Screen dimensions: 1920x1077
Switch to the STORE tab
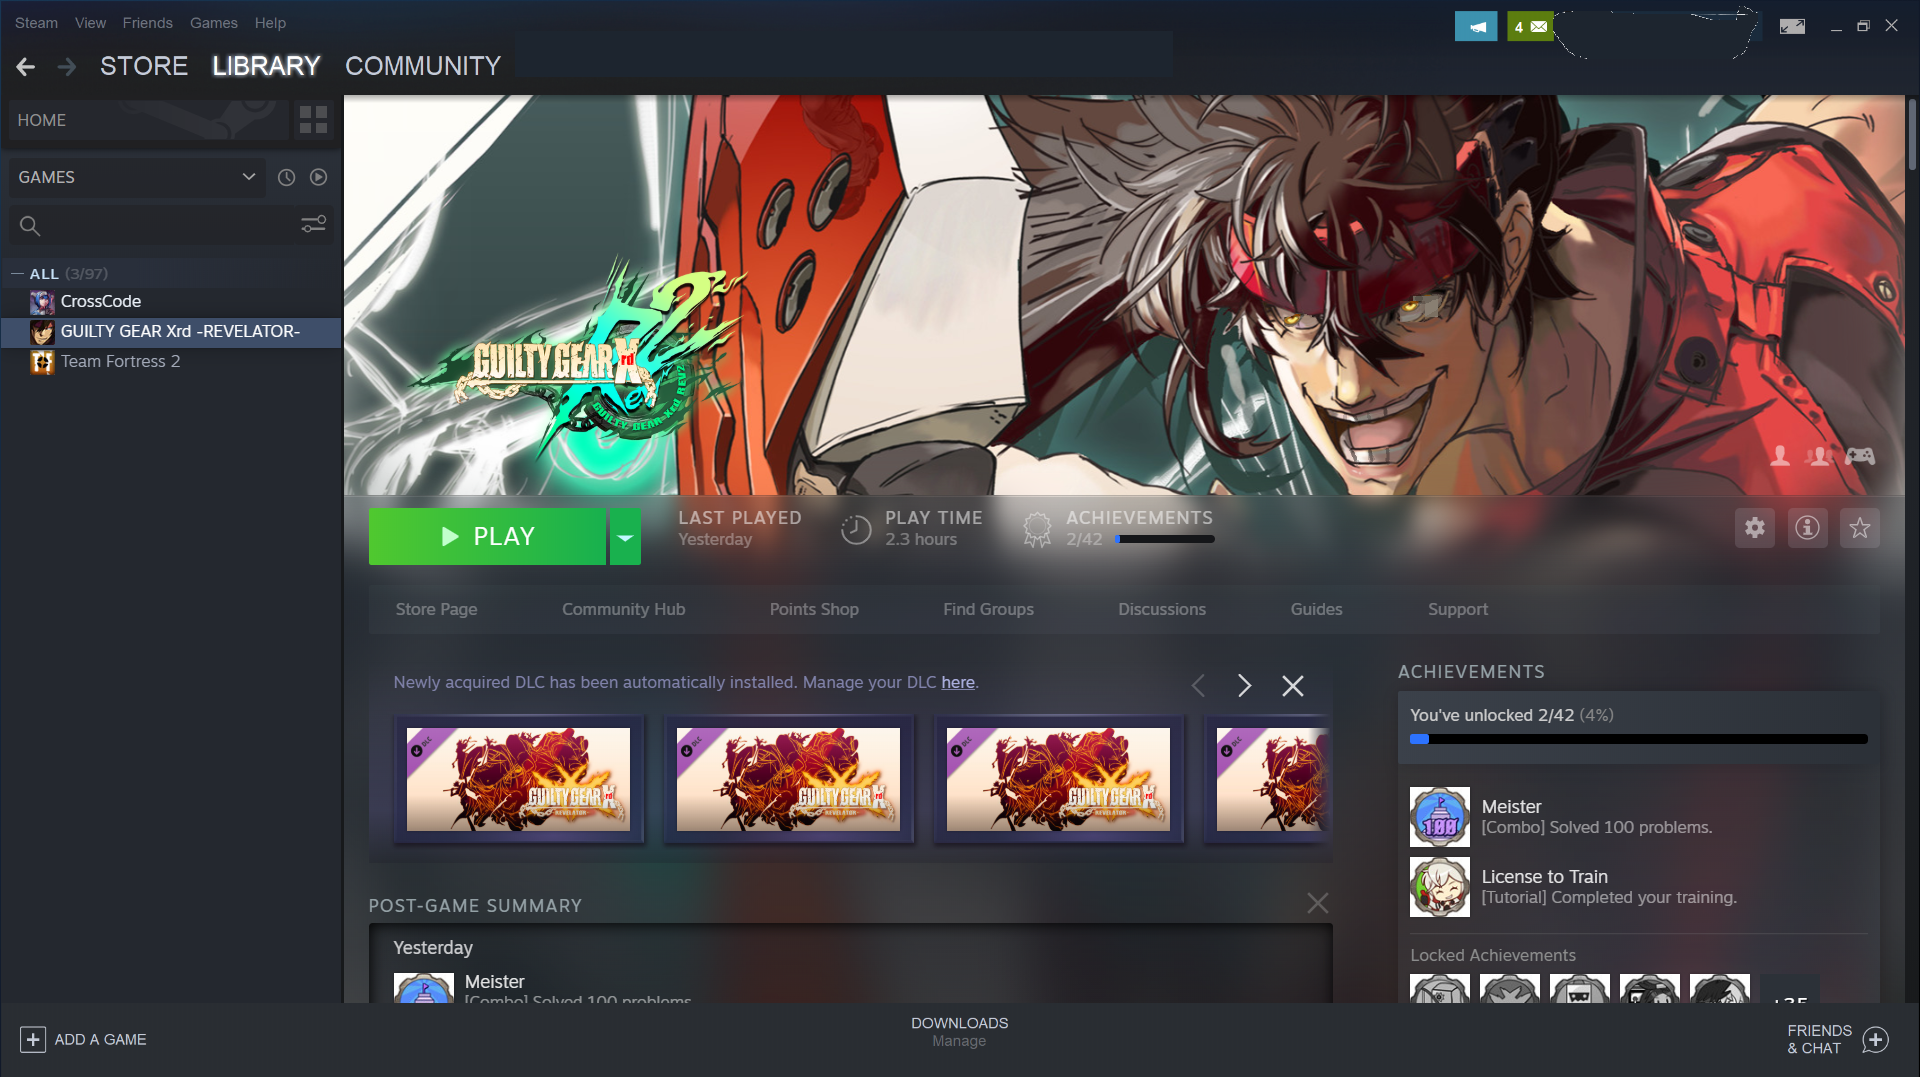tap(144, 66)
